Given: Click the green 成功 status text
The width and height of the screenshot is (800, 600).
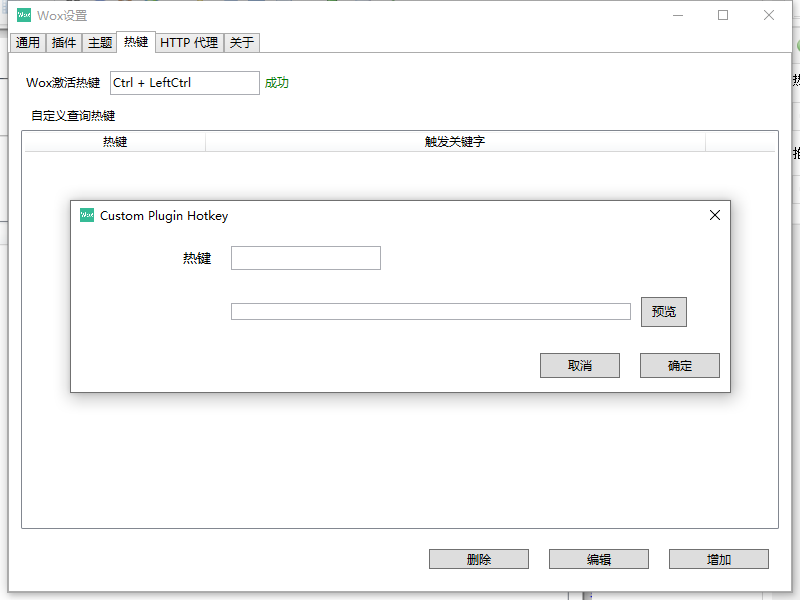Looking at the screenshot, I should click(x=277, y=83).
